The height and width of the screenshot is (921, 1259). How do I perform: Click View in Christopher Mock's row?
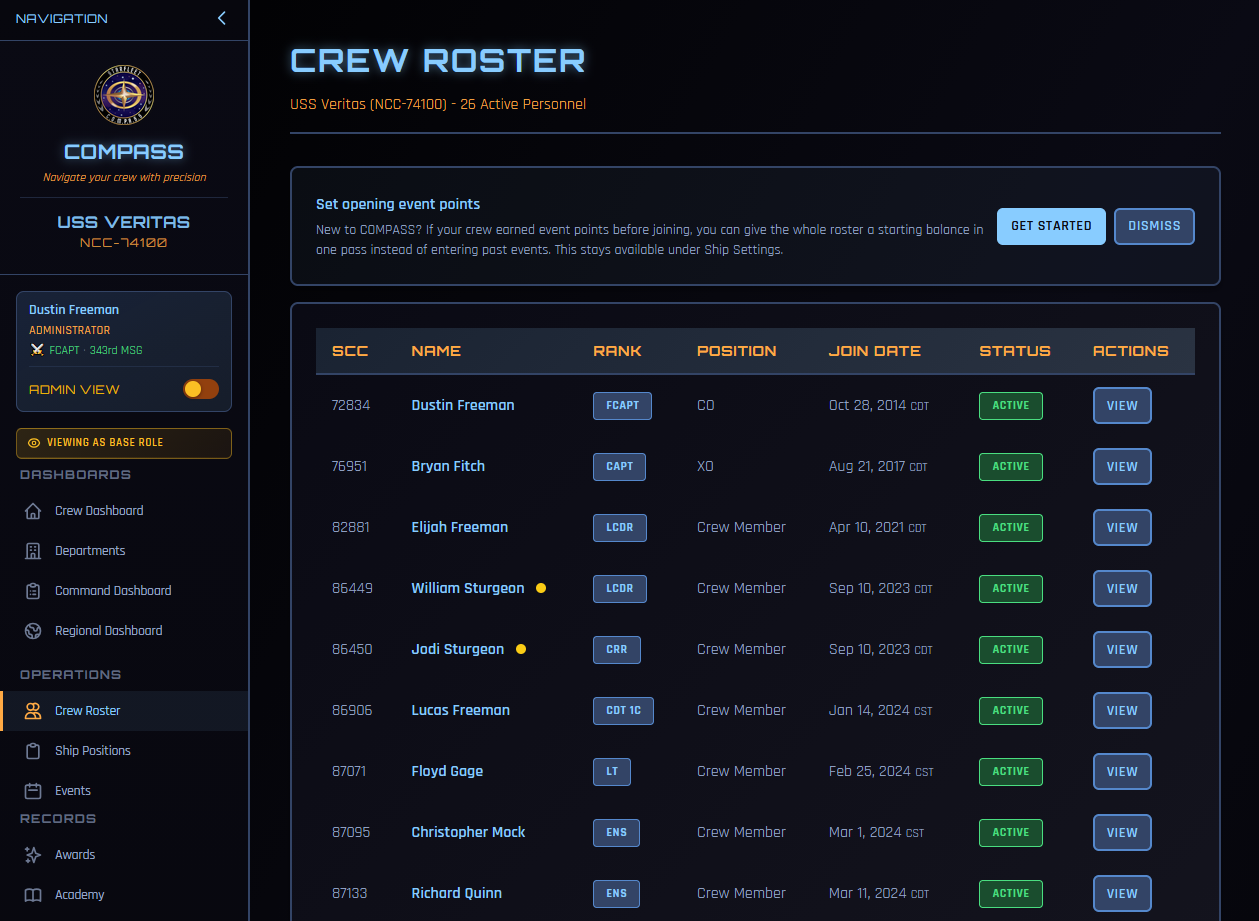click(1122, 833)
